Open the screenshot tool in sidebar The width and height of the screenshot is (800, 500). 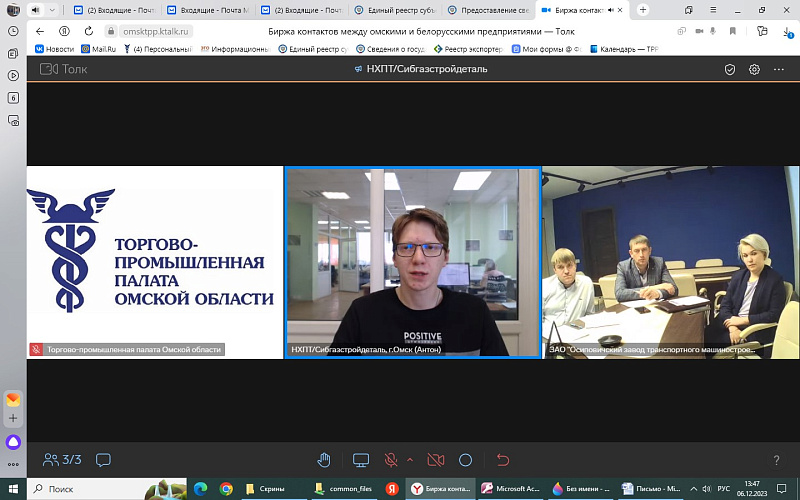[13, 120]
